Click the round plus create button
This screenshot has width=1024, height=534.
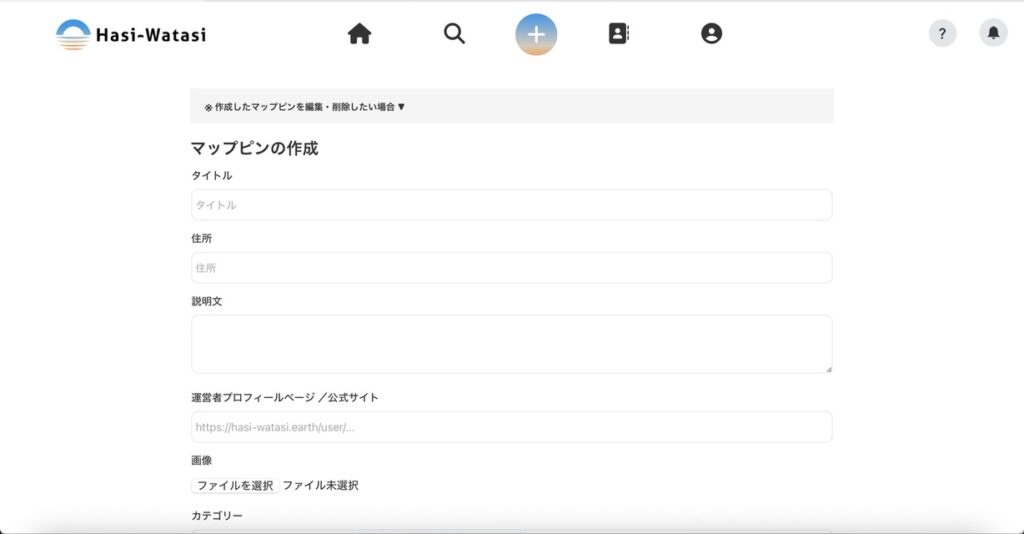(536, 34)
